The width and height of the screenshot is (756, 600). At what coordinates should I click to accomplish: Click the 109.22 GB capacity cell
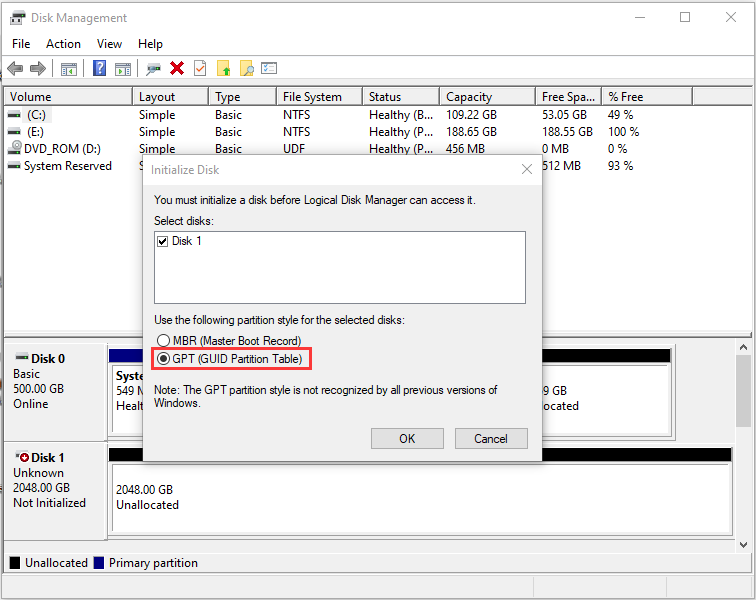[x=471, y=115]
